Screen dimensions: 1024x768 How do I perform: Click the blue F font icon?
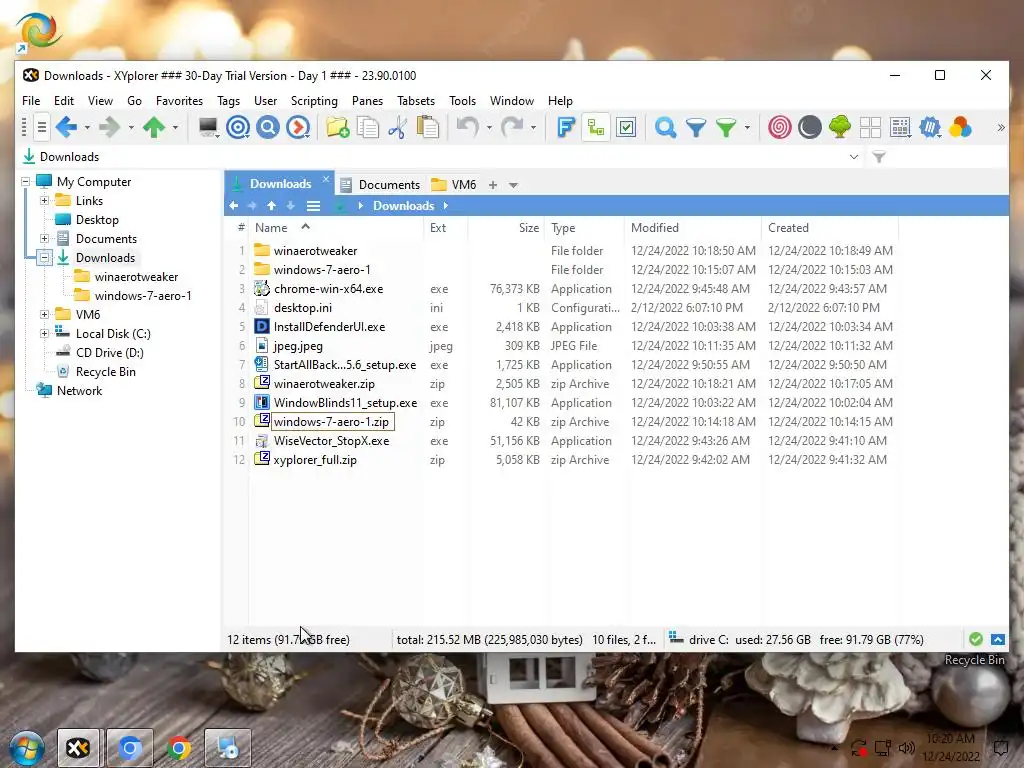566,127
